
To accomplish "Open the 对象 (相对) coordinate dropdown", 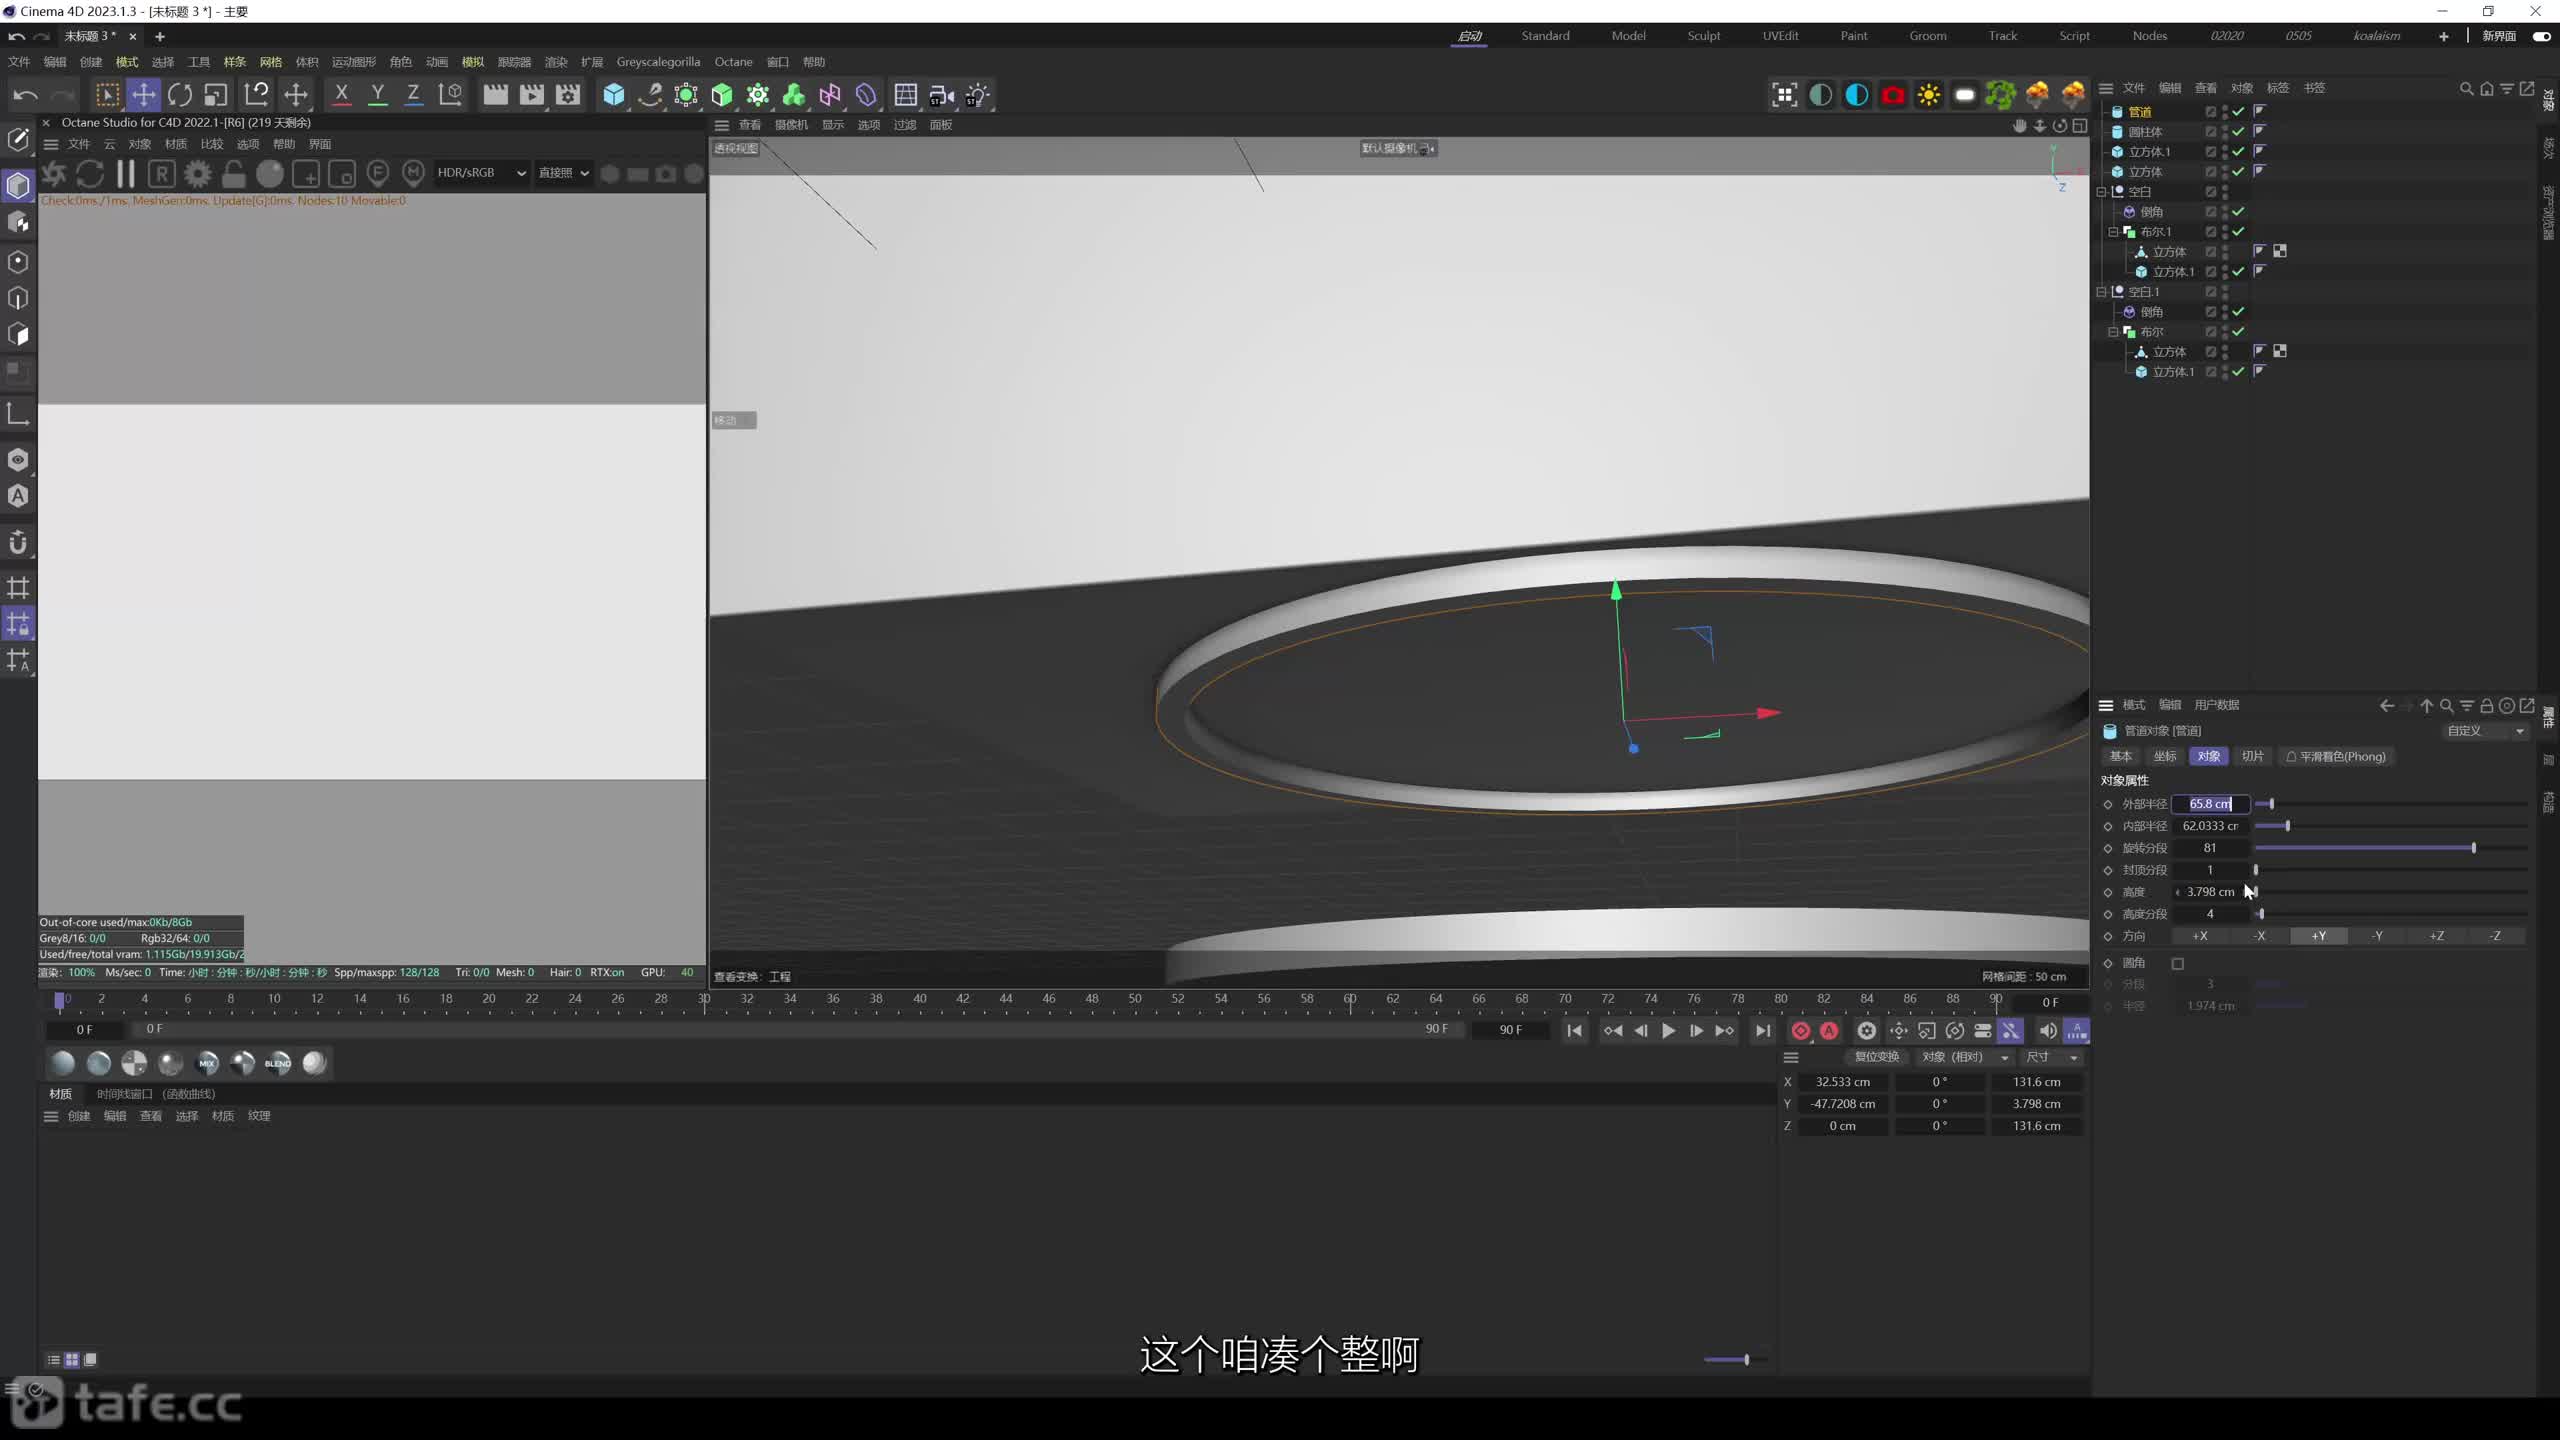I will coord(1964,1057).
